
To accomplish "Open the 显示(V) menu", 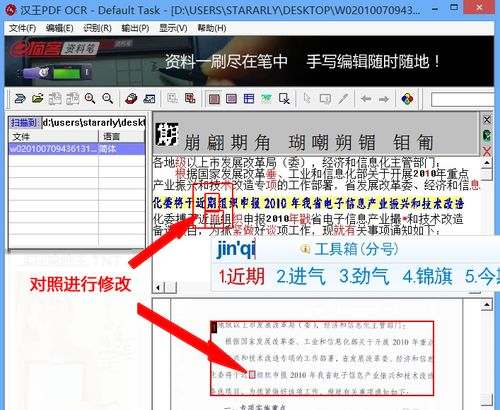I will (173, 28).
